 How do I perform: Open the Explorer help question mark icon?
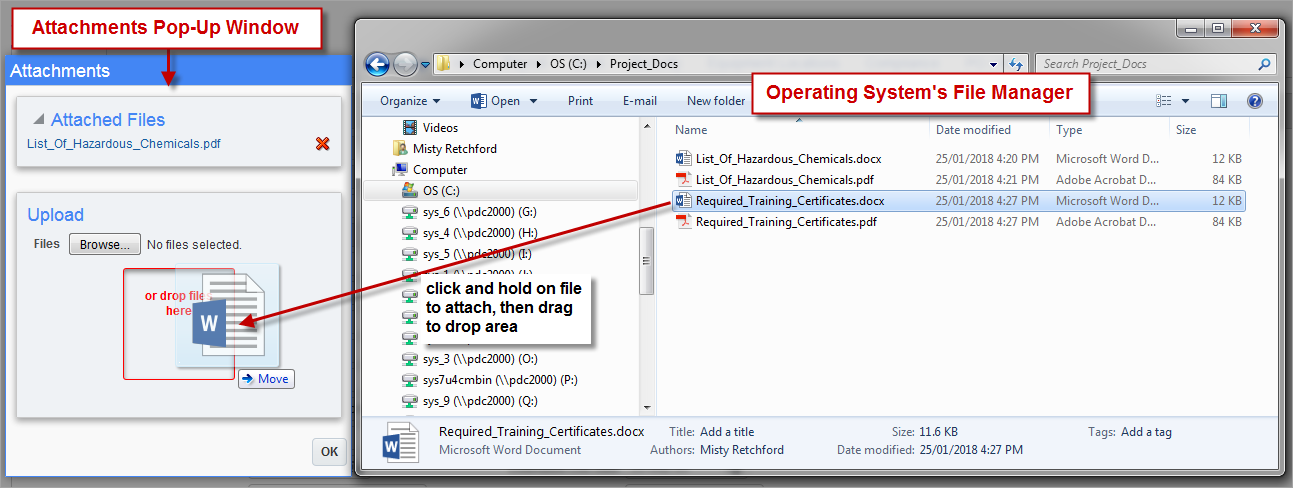[1254, 101]
